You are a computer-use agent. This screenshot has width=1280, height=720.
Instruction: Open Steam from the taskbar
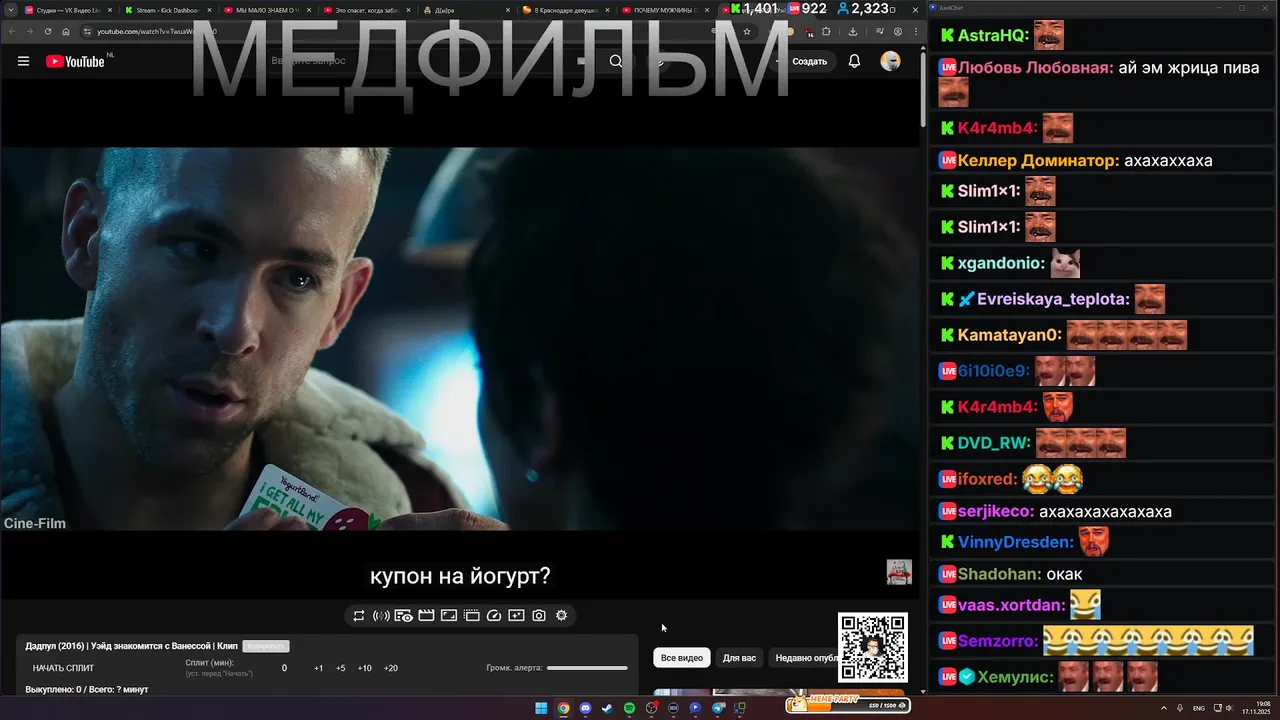click(607, 708)
